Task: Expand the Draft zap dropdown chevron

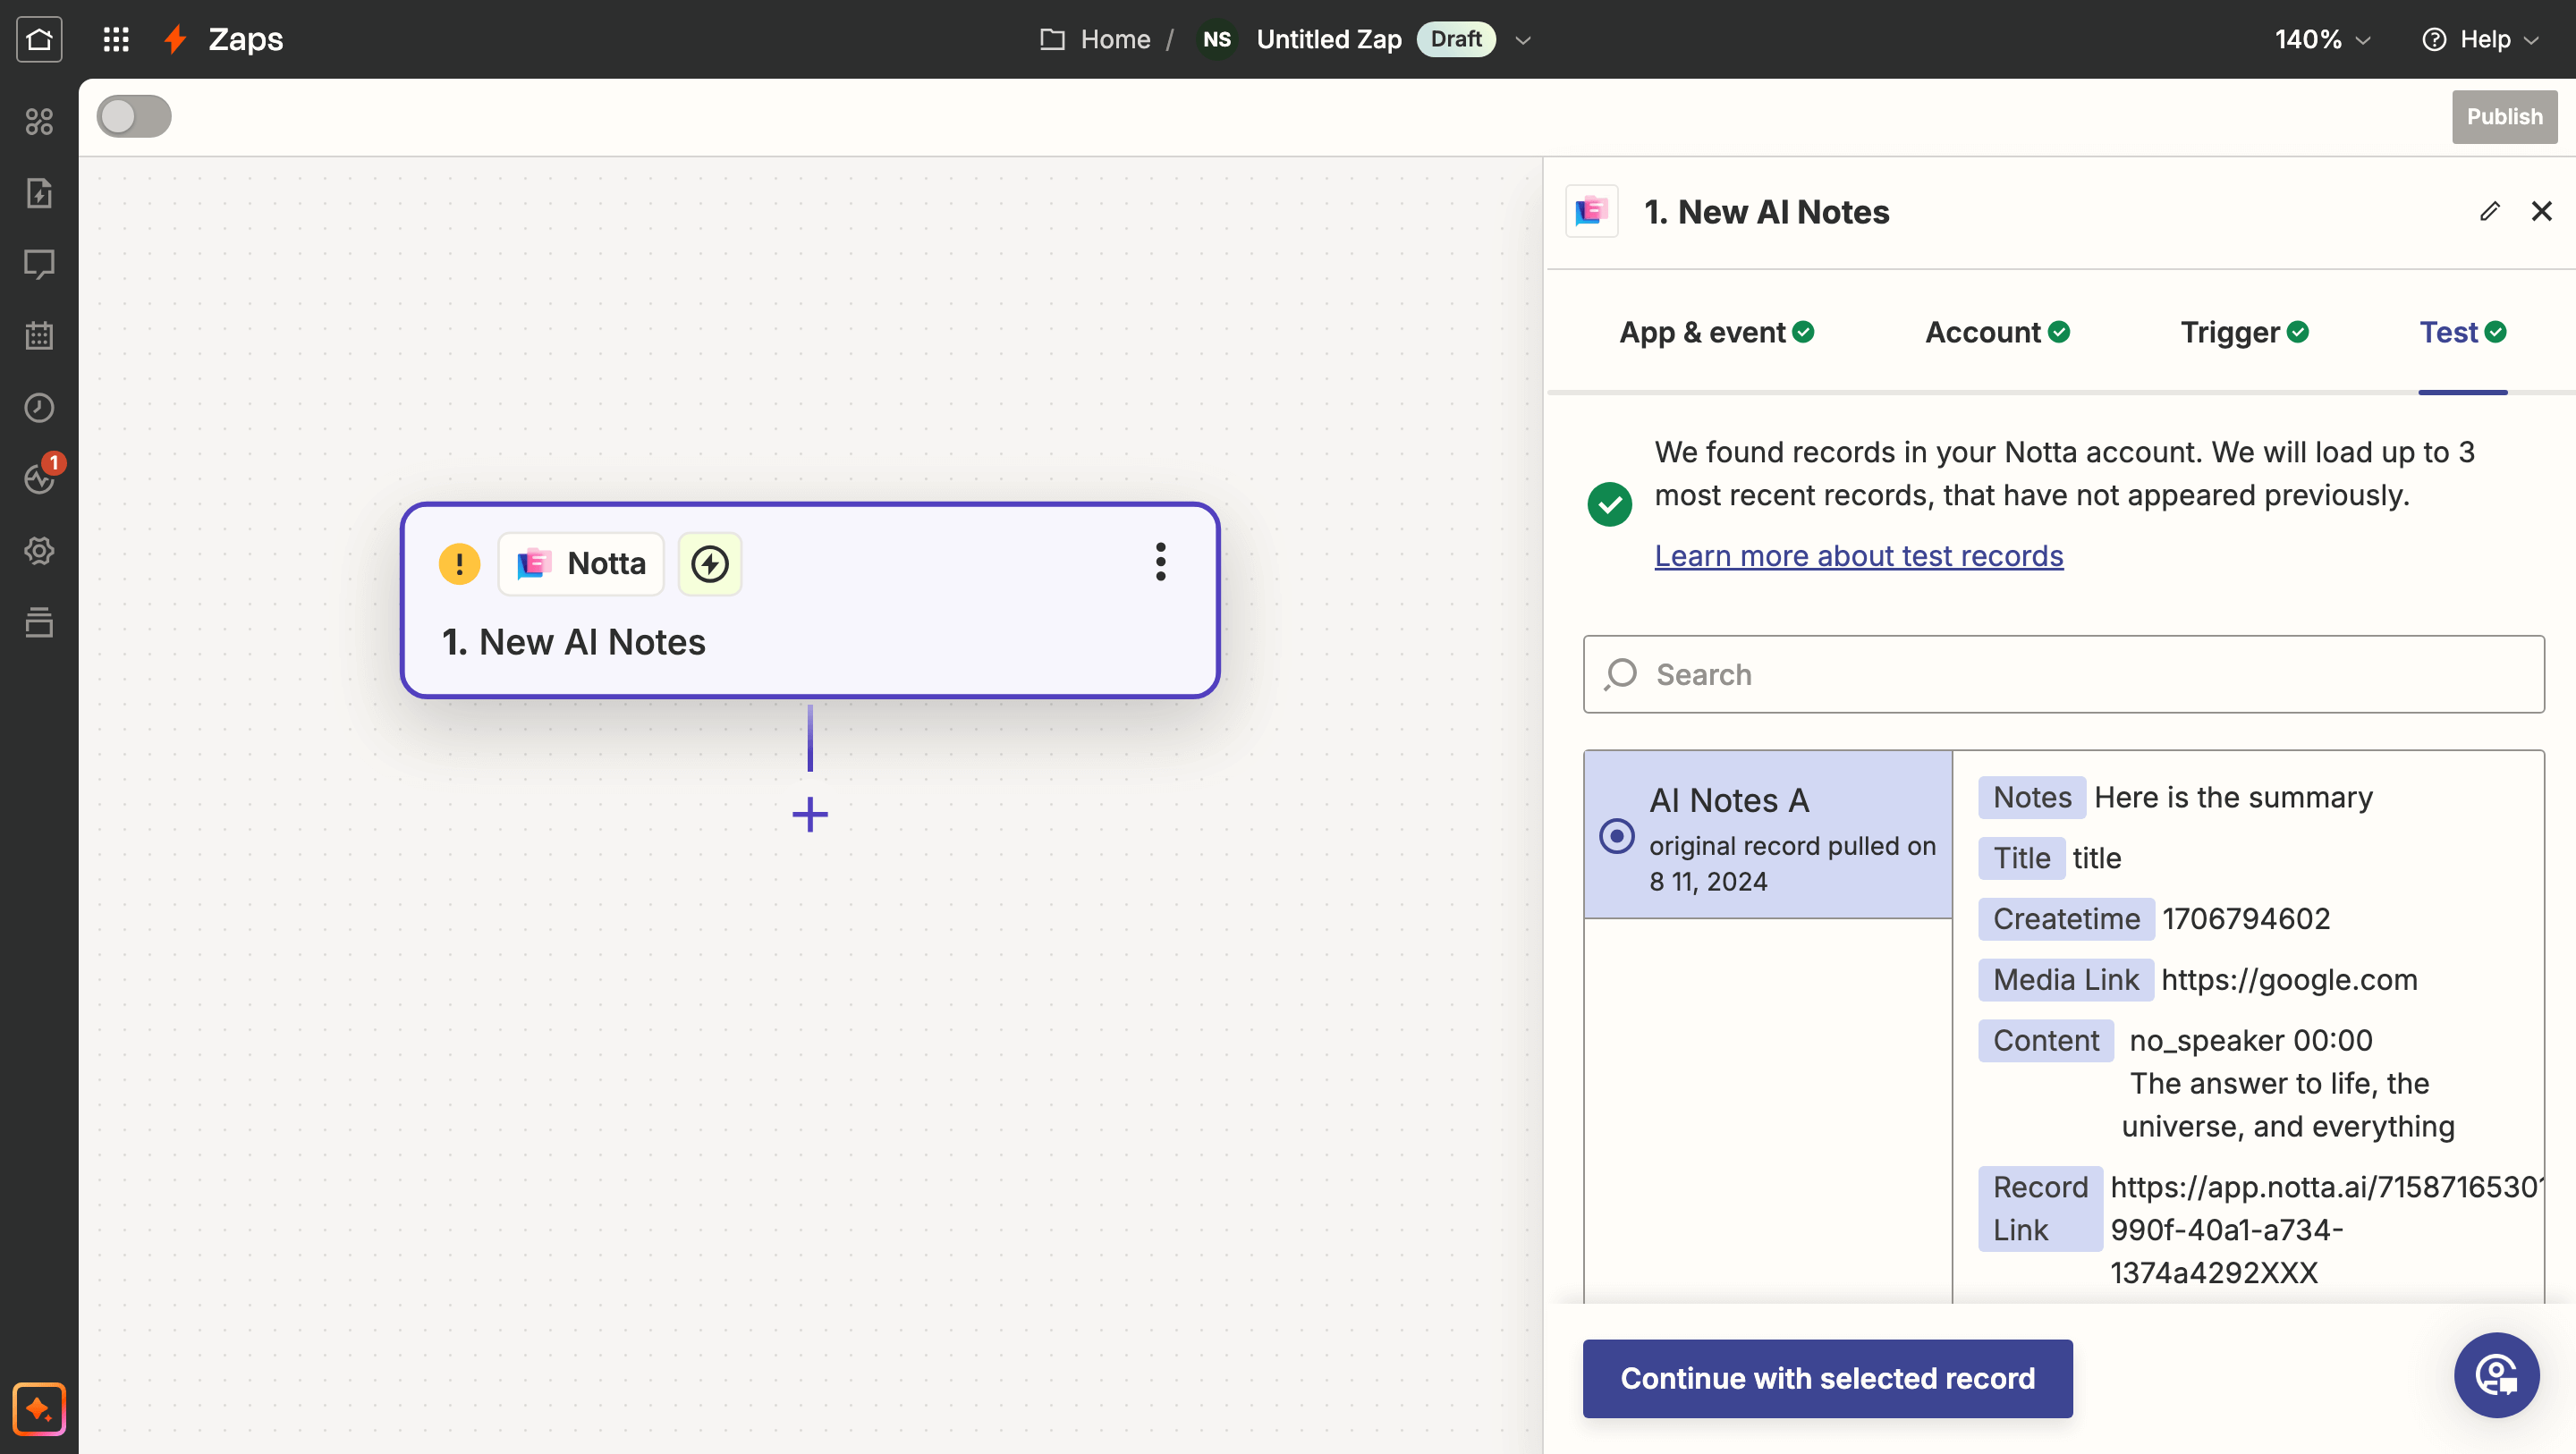Action: 1523,40
